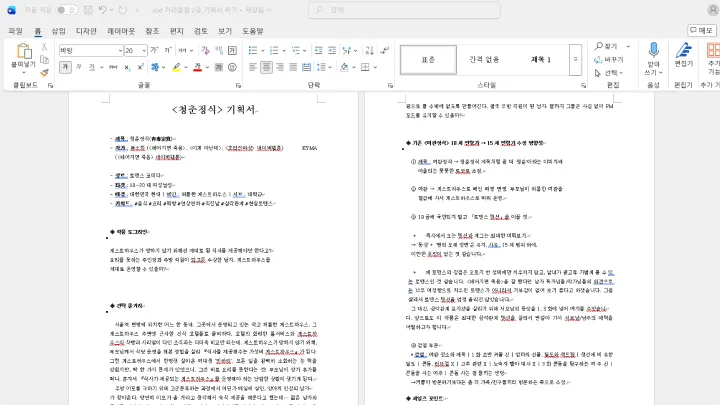Apply the Normal (표준) style
Viewport: 720px width, 405px height.
pos(428,60)
